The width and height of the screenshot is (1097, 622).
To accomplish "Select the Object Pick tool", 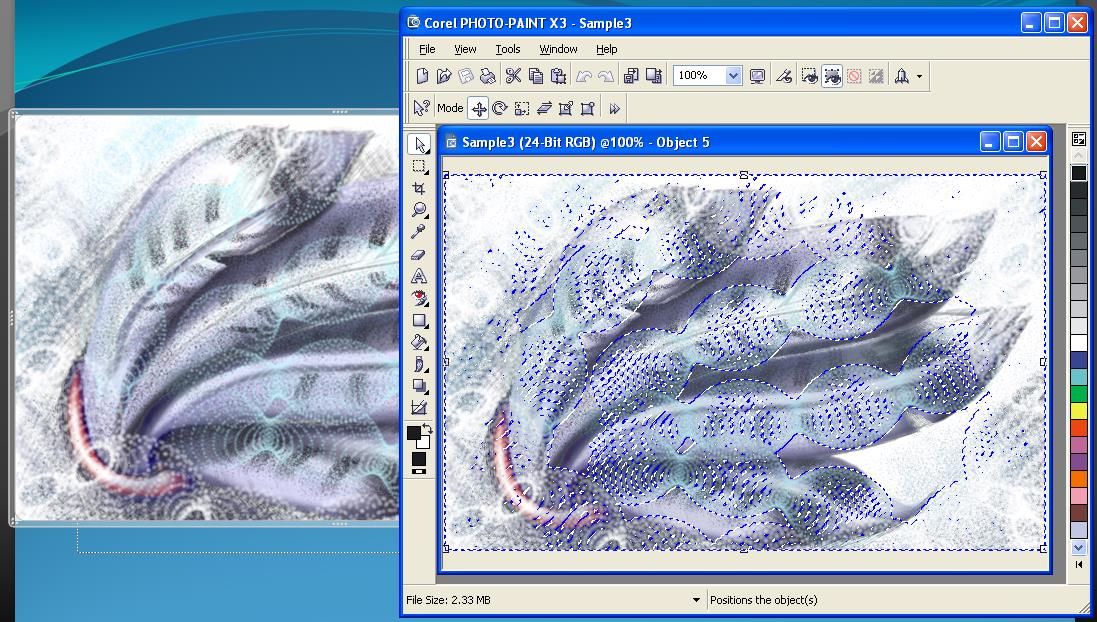I will pyautogui.click(x=419, y=144).
